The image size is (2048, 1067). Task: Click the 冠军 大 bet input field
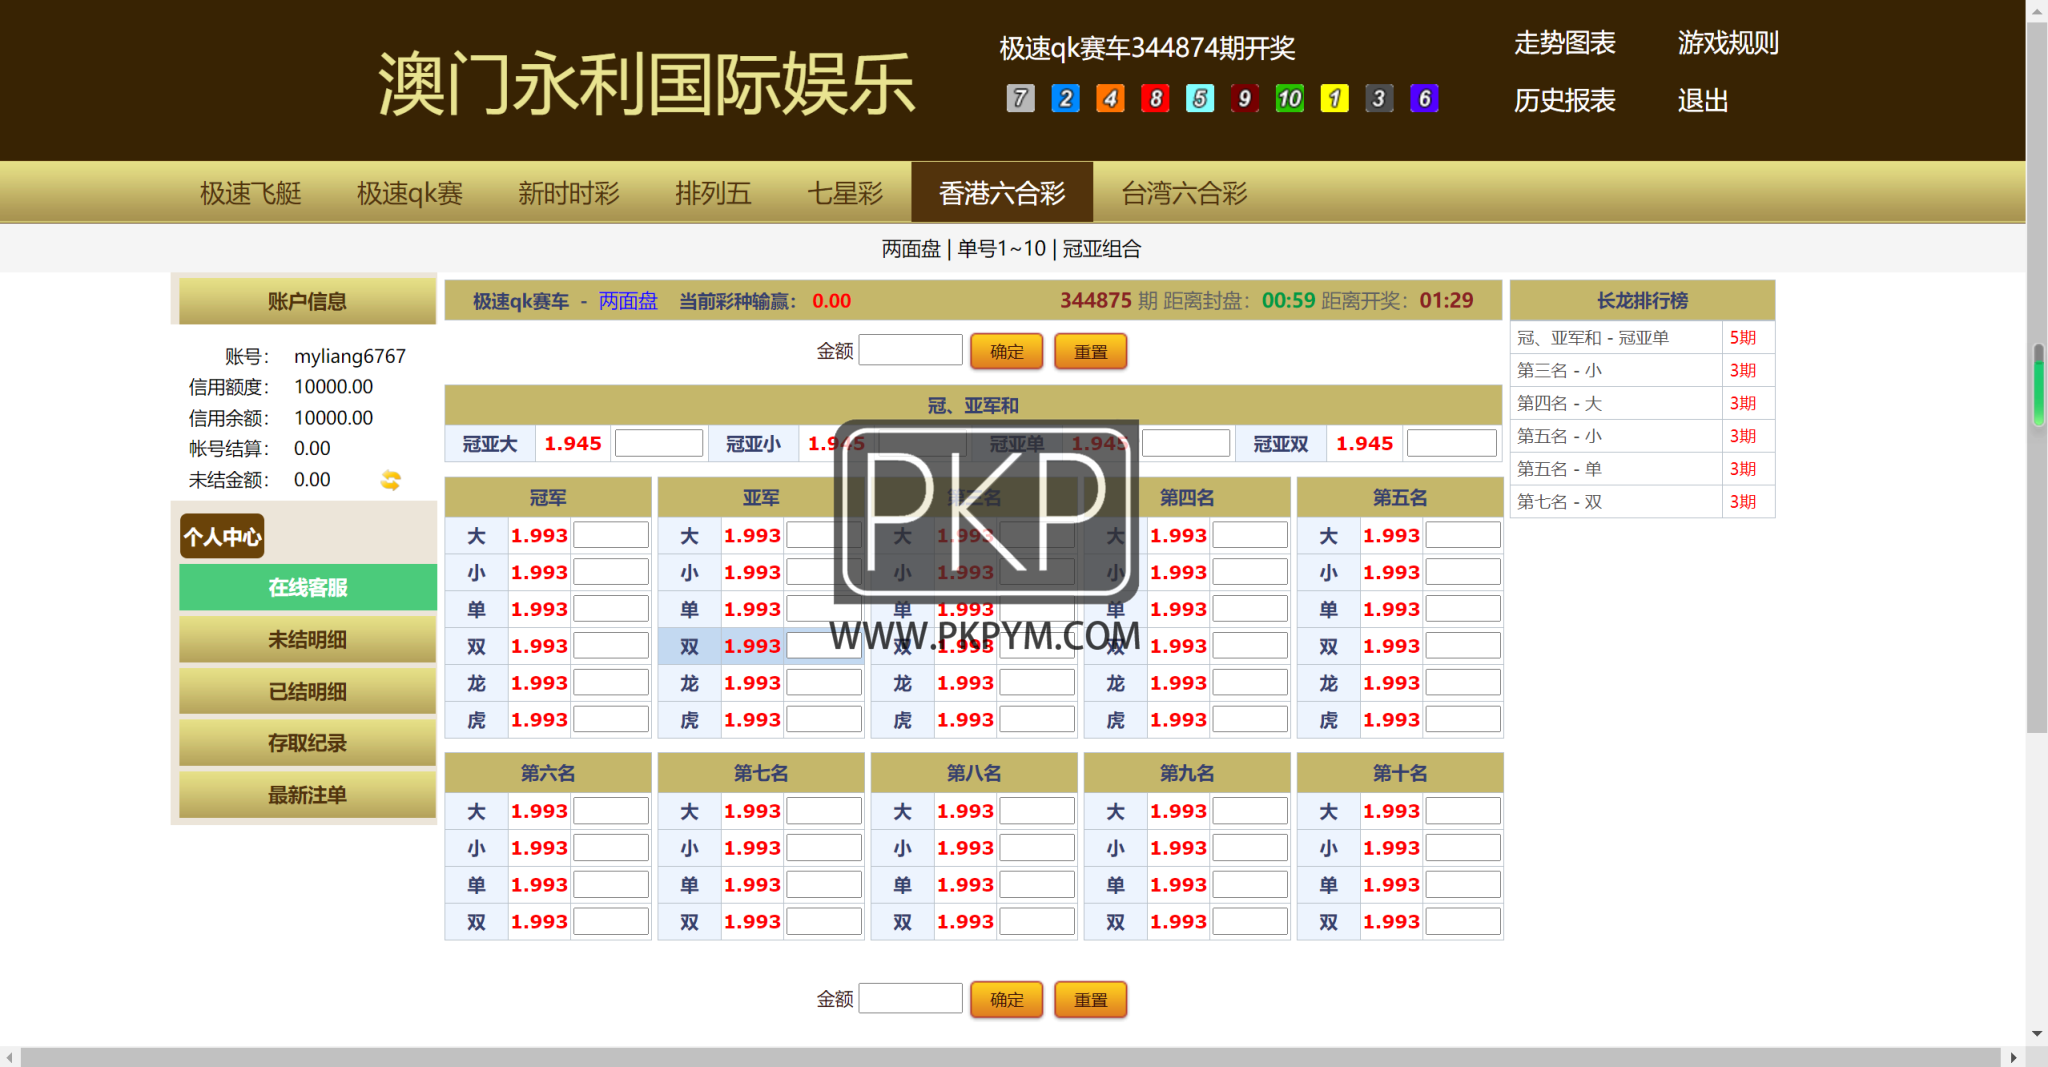click(611, 535)
